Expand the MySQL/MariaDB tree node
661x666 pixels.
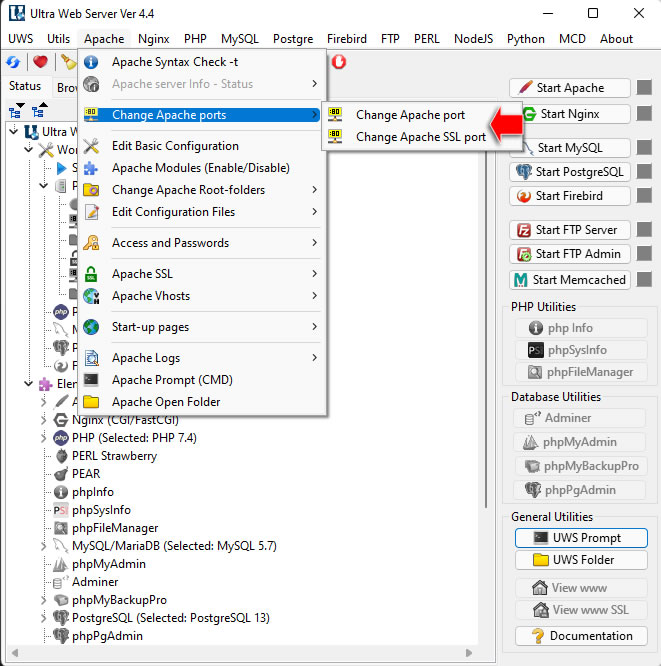[44, 546]
